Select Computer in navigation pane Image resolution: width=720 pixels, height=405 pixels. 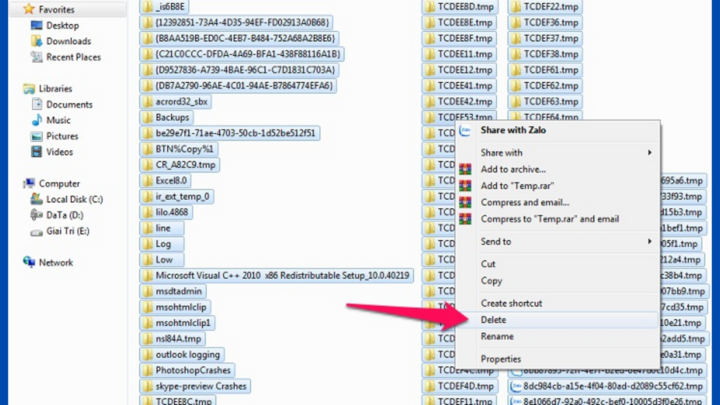coord(59,184)
